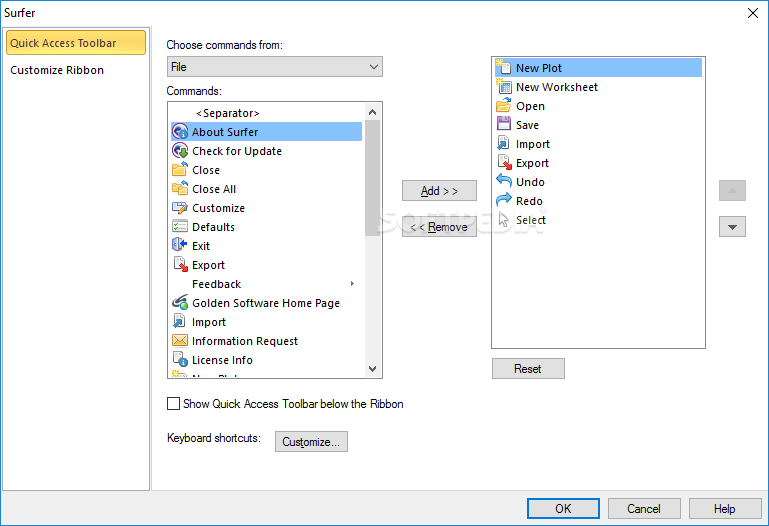Screen dimensions: 769x526
Task: Click the Customize command icon
Action: point(180,207)
